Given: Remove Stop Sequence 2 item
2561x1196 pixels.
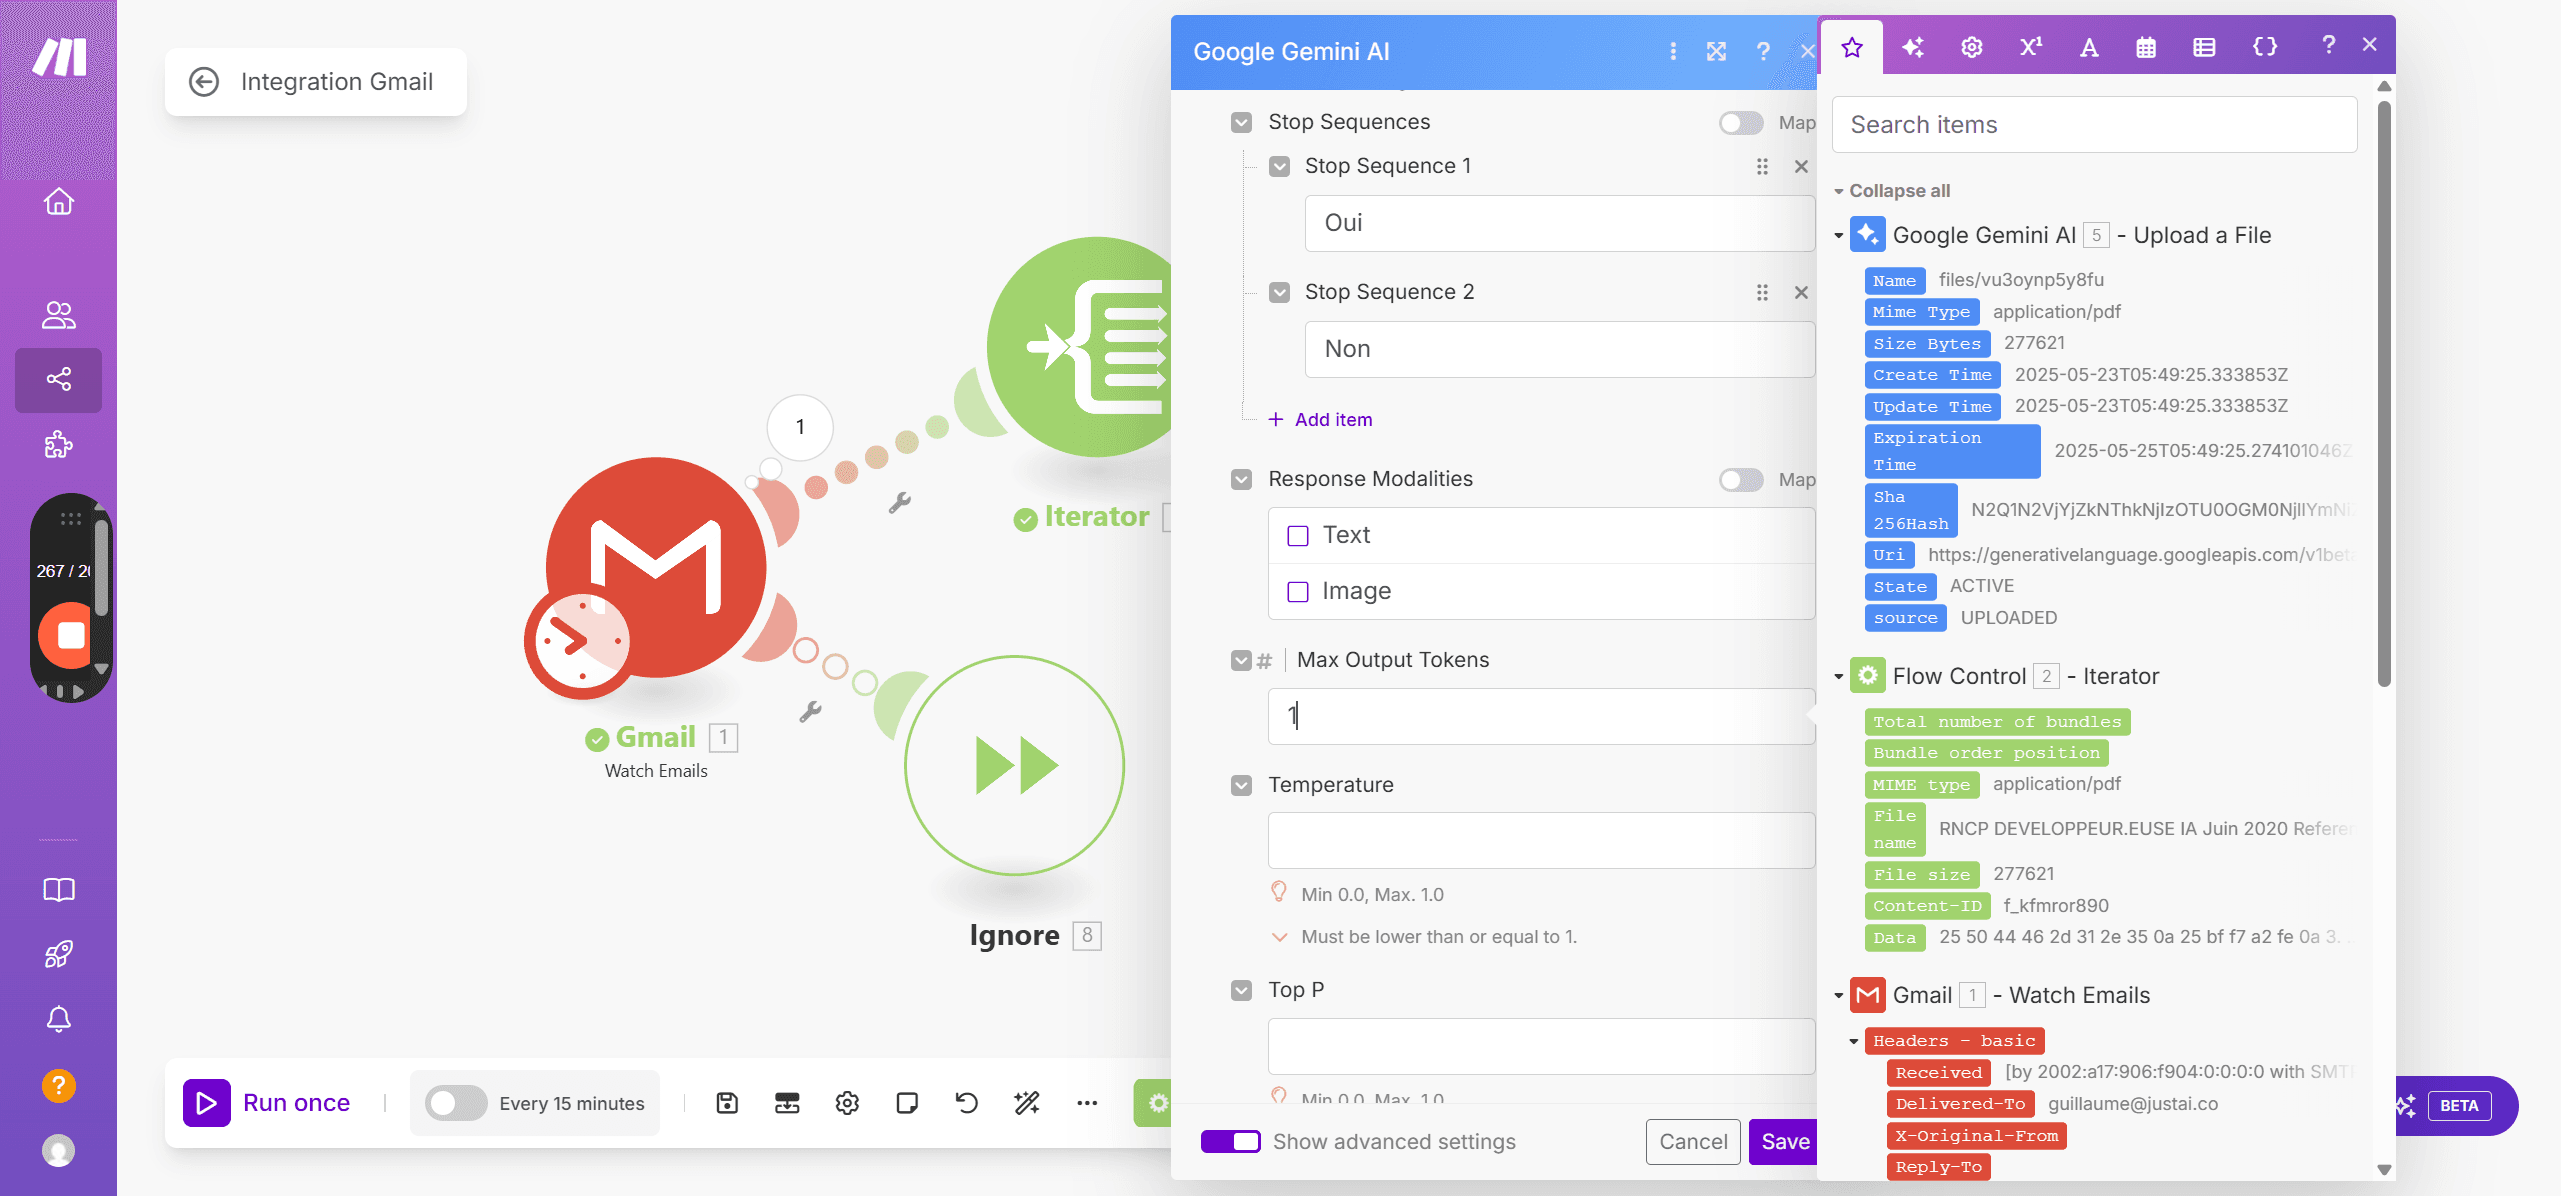Looking at the screenshot, I should (1801, 293).
